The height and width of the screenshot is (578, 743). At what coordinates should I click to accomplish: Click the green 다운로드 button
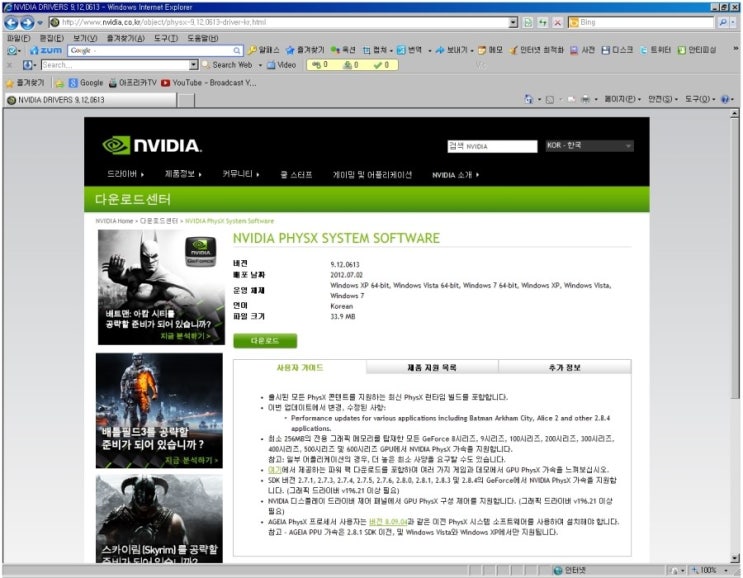click(265, 341)
